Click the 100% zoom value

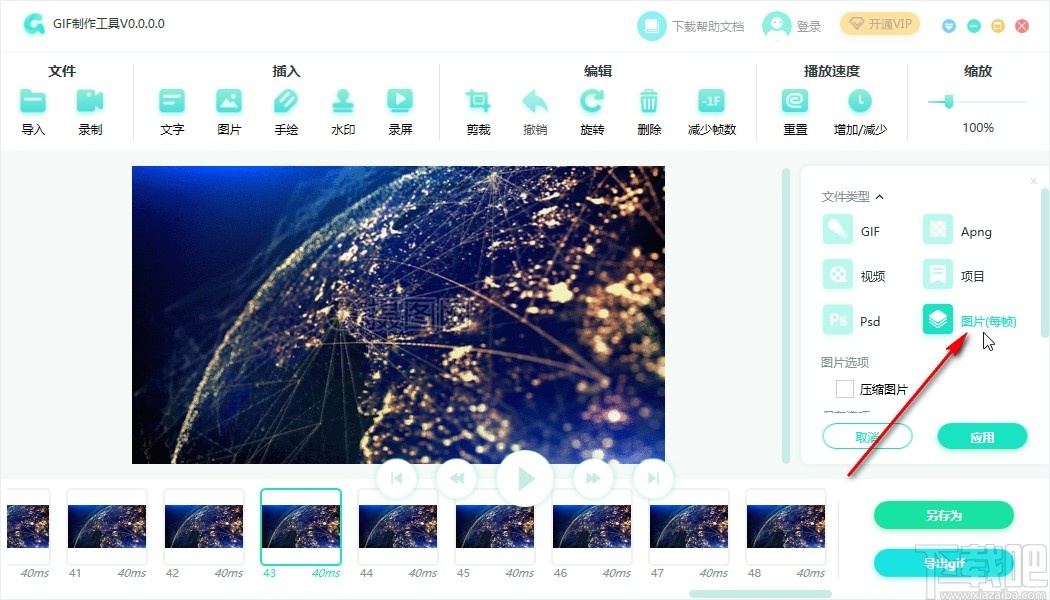tap(978, 127)
